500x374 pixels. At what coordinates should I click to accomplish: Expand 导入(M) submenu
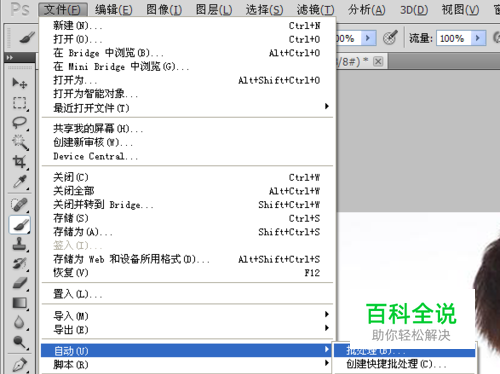click(x=187, y=315)
